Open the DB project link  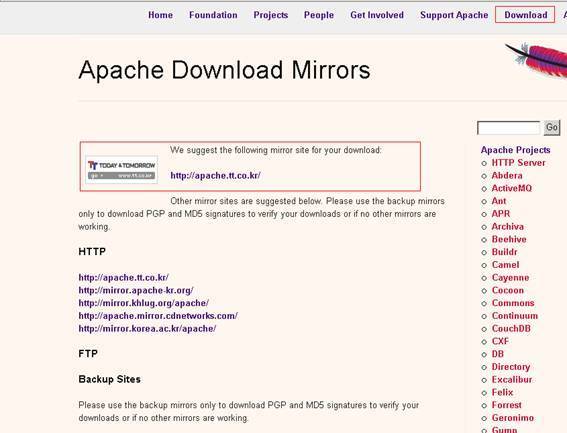(x=498, y=354)
